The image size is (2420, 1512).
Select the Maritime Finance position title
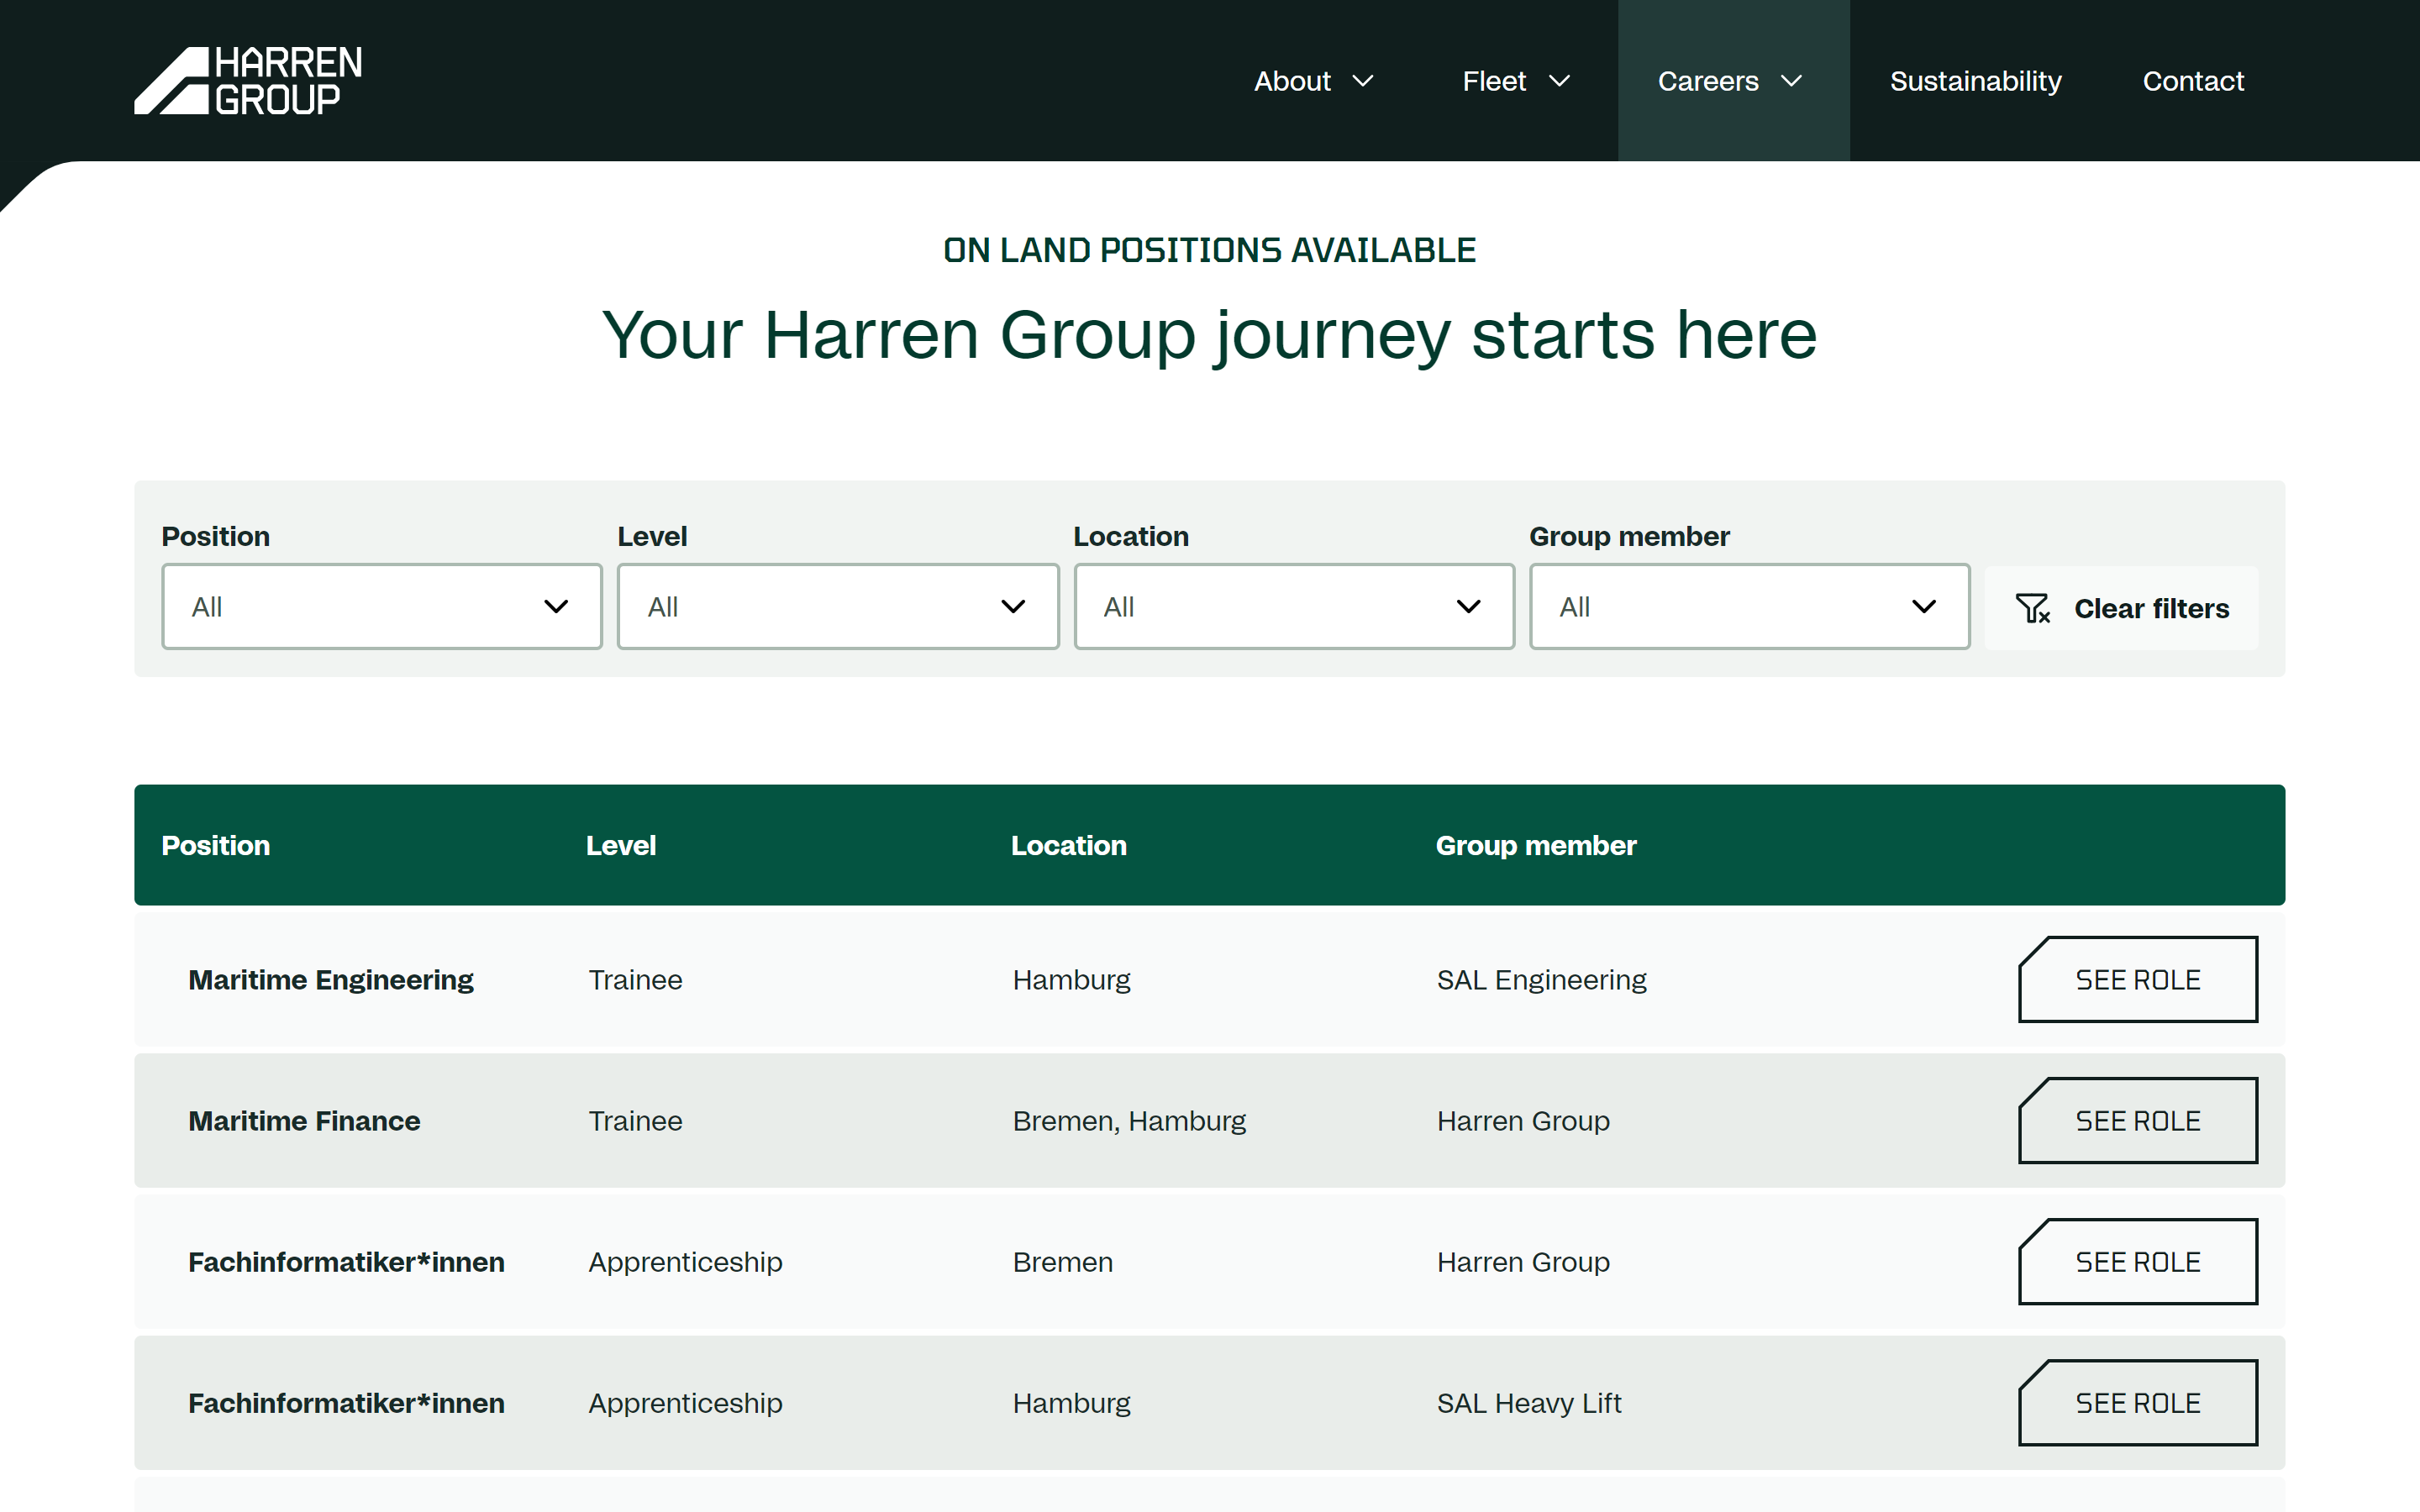tap(304, 1121)
